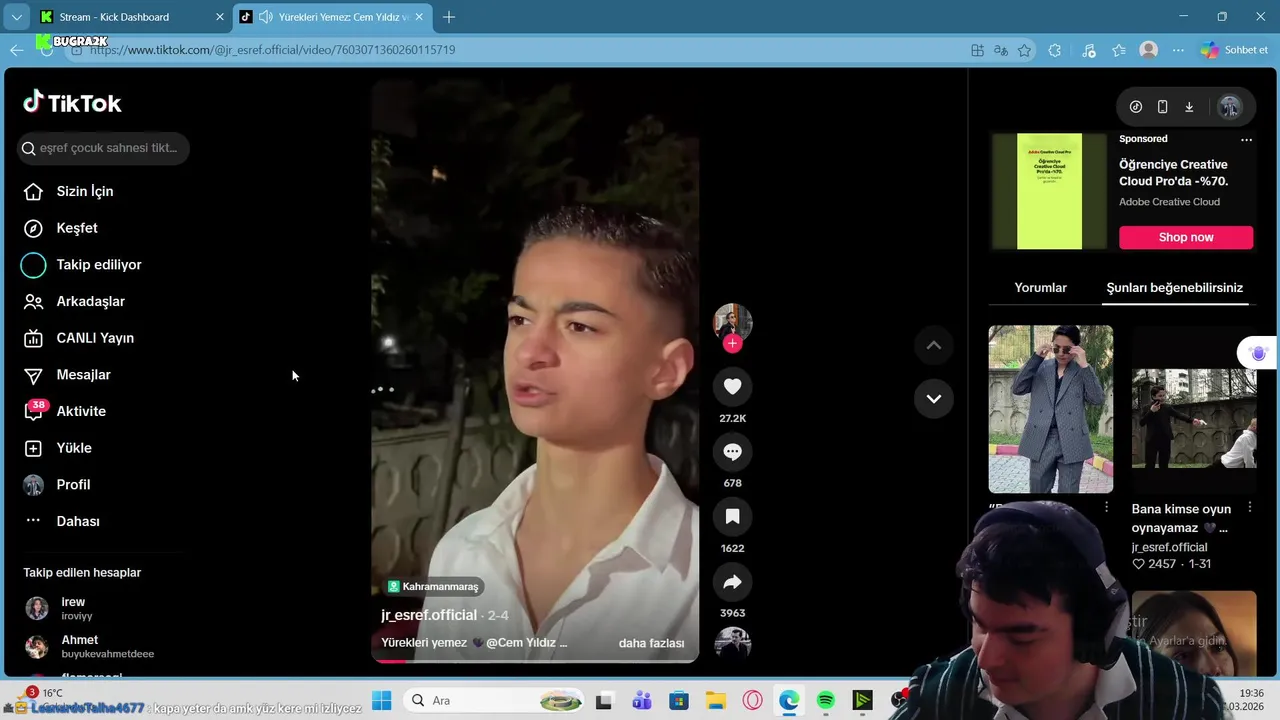The height and width of the screenshot is (720, 1280).
Task: Go to Takip ediliyor feed
Action: tap(82, 265)
